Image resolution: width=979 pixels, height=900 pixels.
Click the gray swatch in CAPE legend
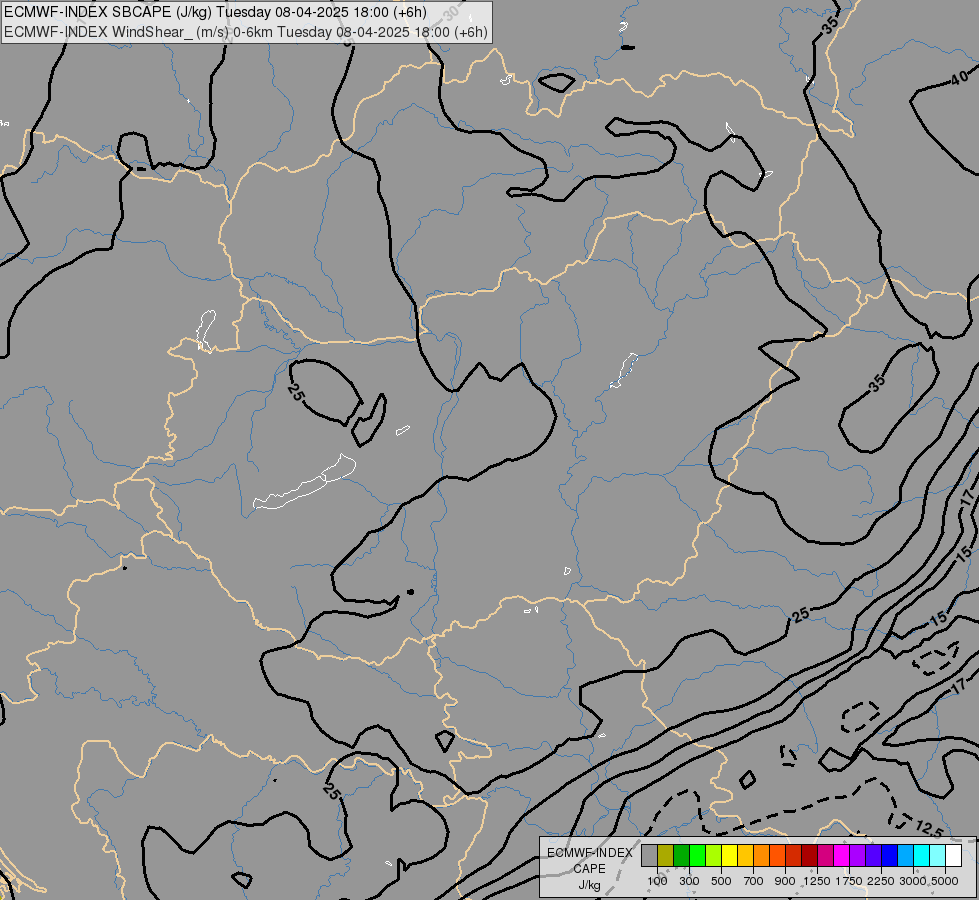click(x=649, y=856)
